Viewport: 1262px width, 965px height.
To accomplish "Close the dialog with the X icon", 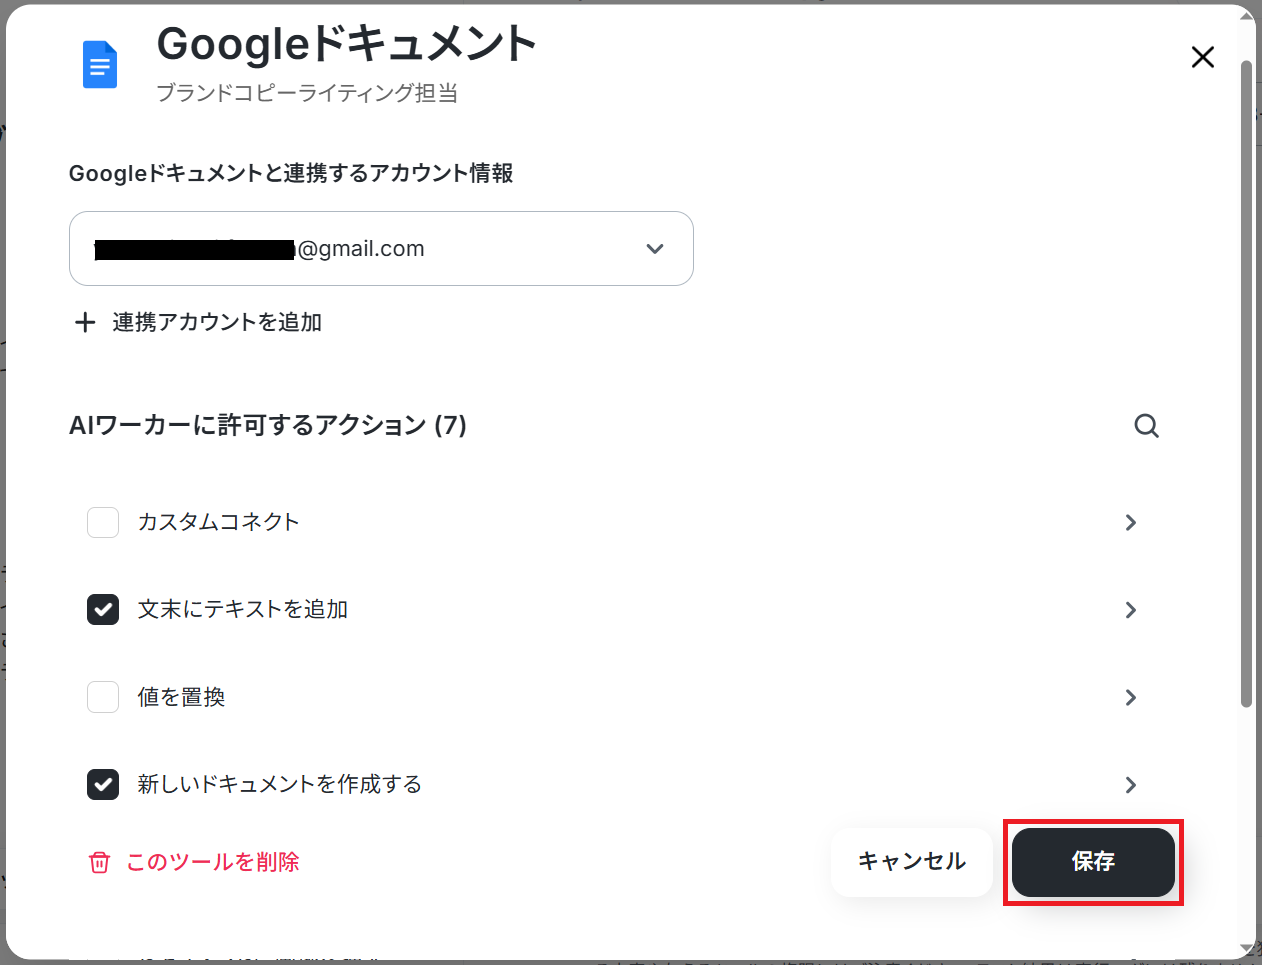I will 1203,57.
